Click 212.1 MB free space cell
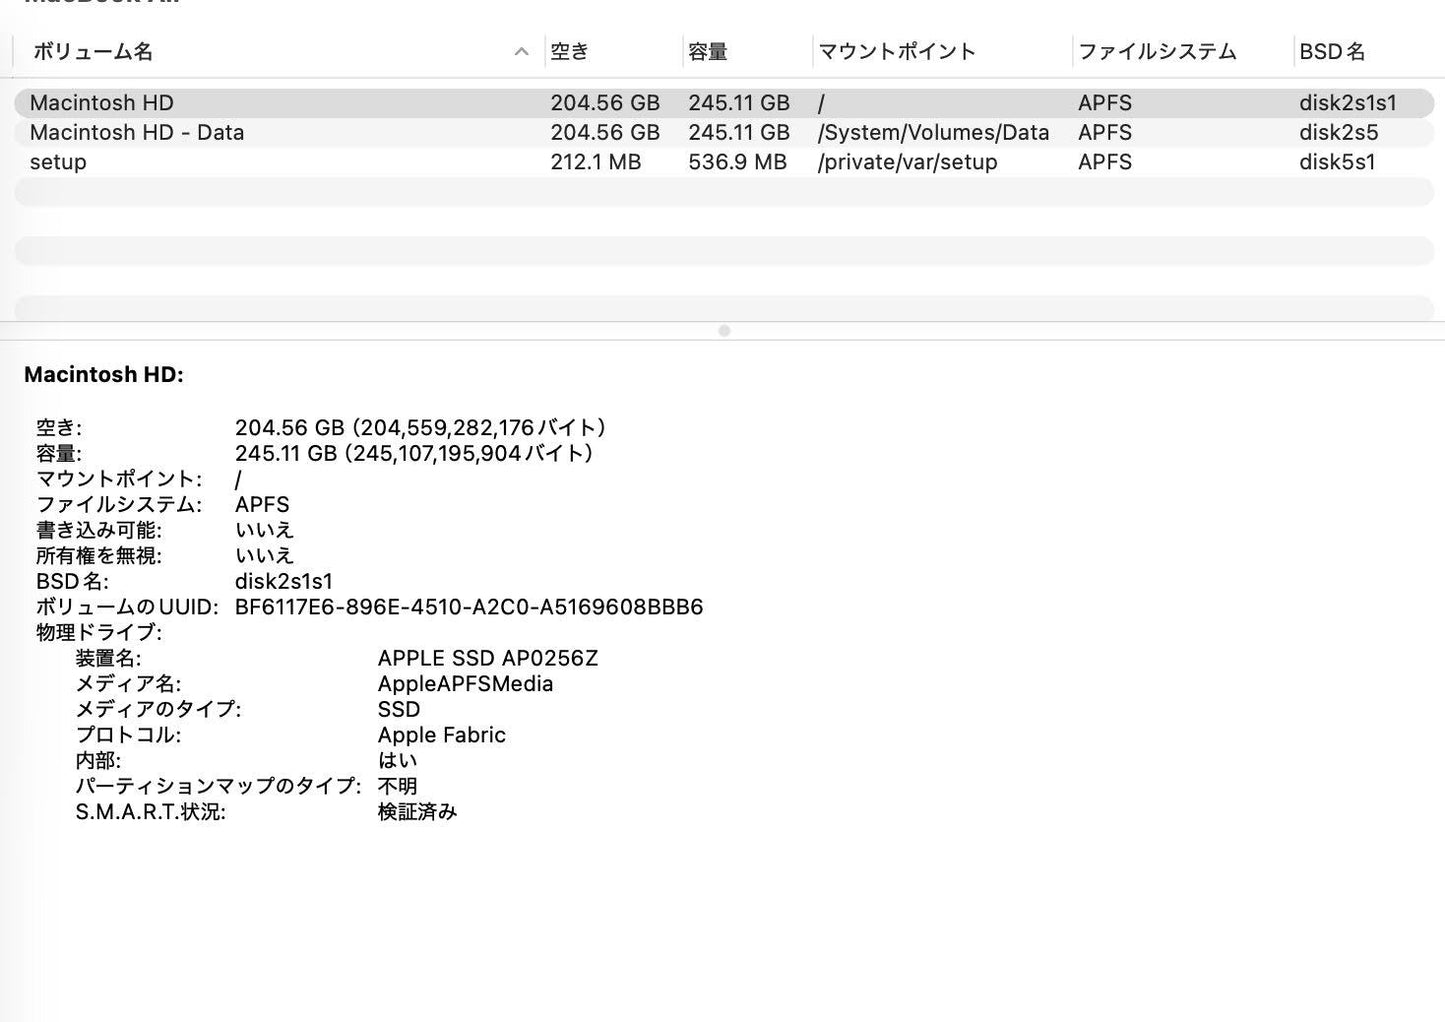 595,162
